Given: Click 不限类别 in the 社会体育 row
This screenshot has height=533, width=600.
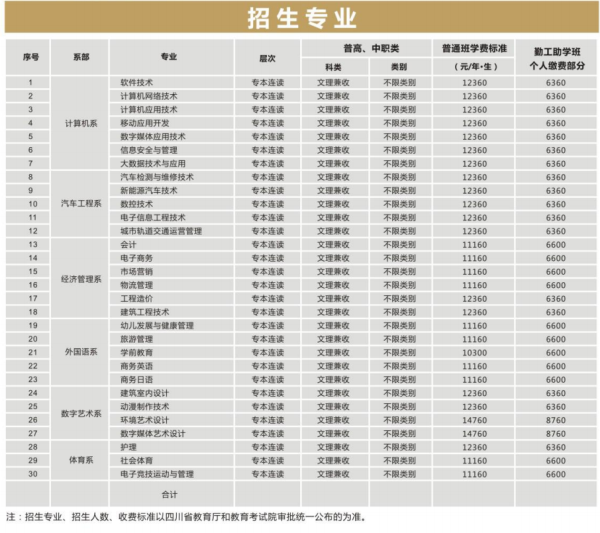Looking at the screenshot, I should tap(400, 460).
